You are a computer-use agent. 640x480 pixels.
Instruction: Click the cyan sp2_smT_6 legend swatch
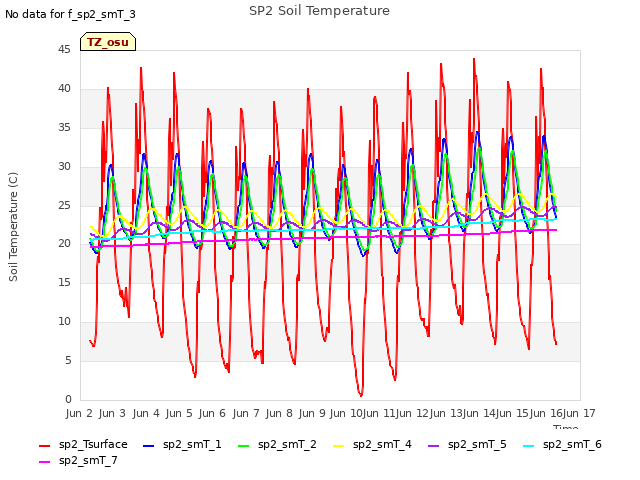[x=529, y=446]
